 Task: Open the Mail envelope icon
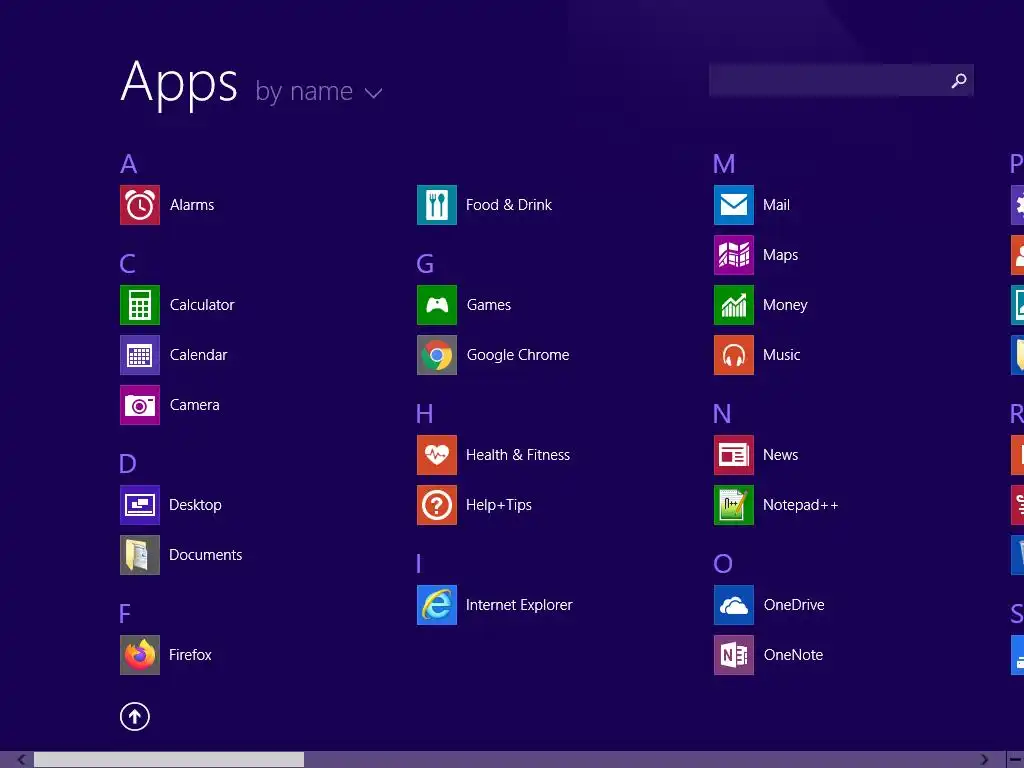coord(734,205)
